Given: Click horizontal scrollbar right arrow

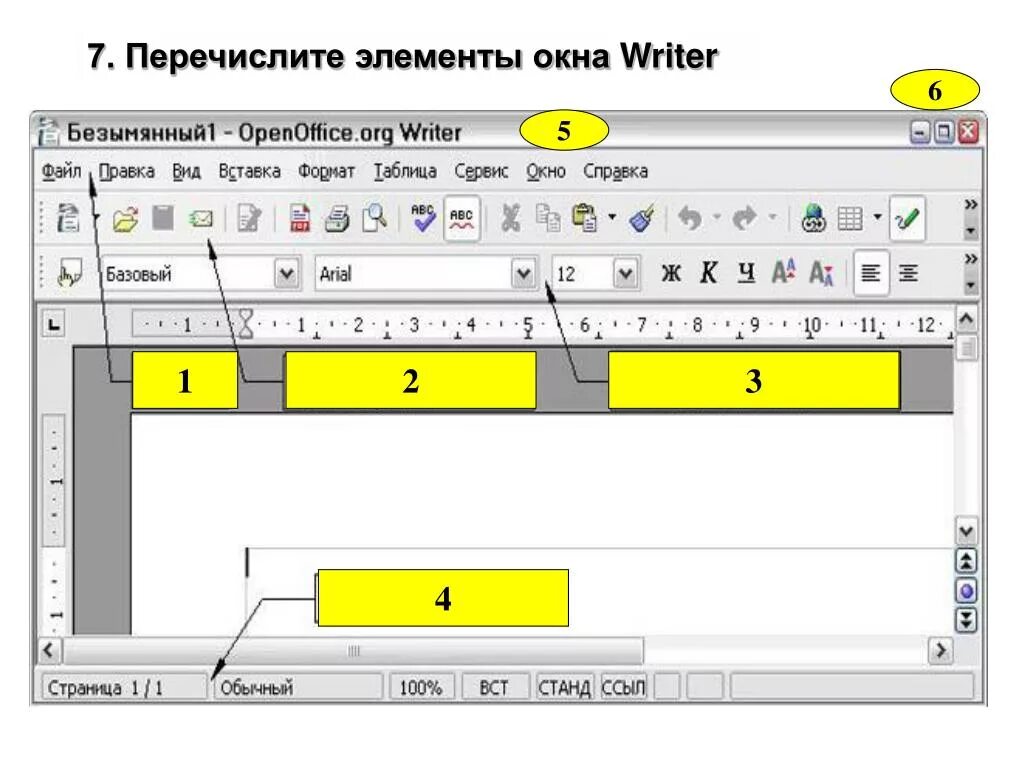Looking at the screenshot, I should [x=940, y=650].
